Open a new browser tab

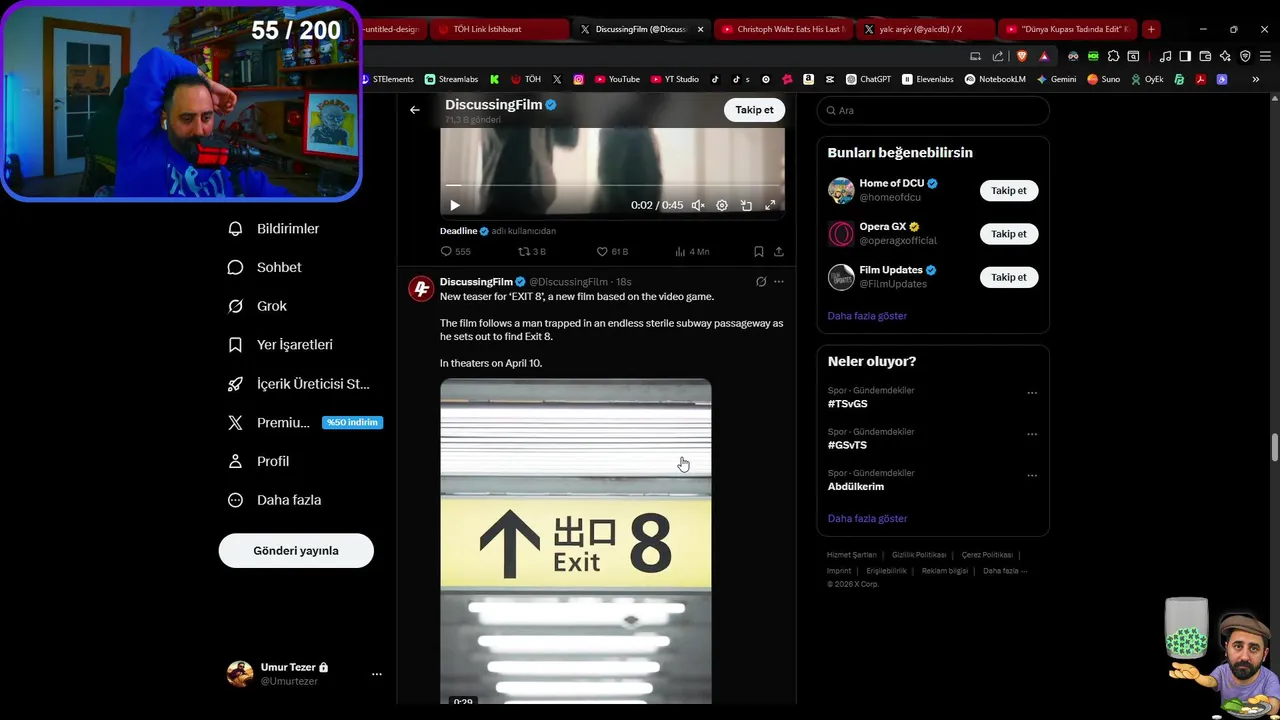click(x=1151, y=29)
